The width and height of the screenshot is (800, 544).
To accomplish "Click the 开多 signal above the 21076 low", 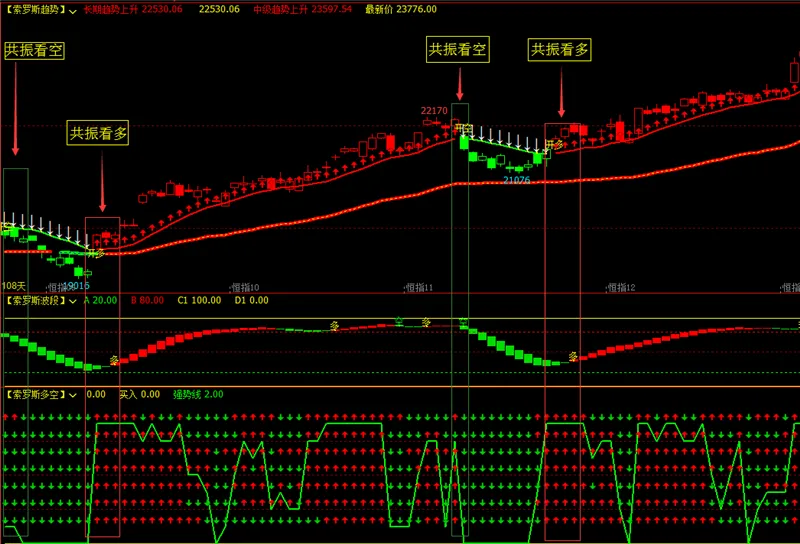I will (554, 144).
